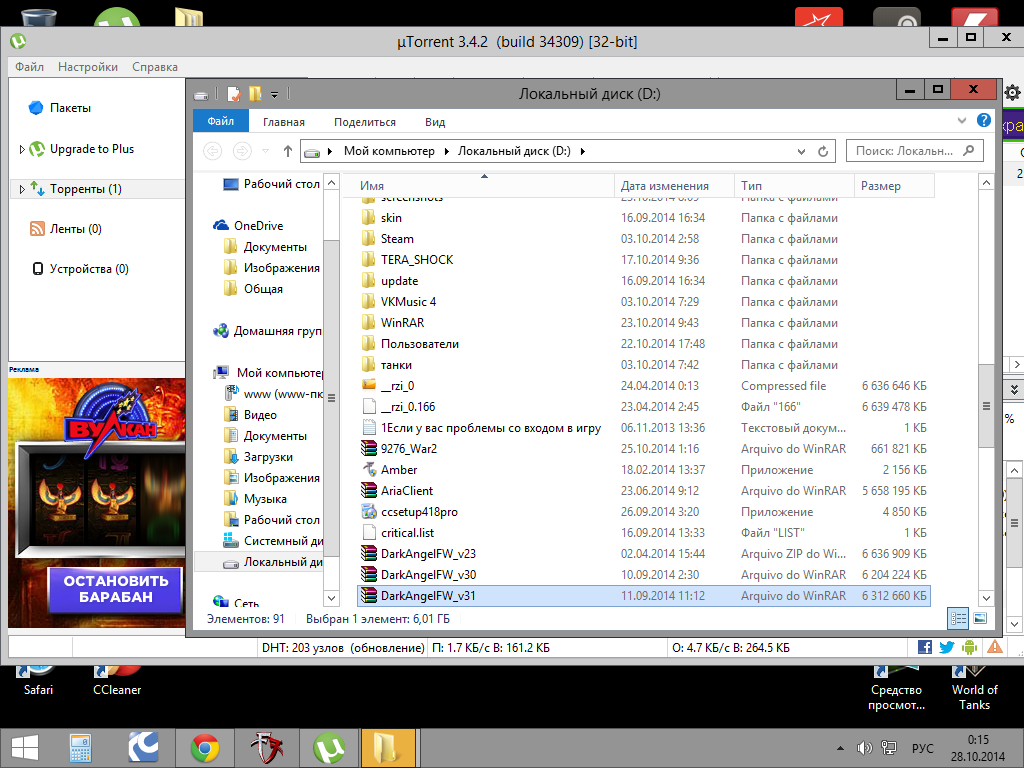
Task: Switch to the Вид ribbon tab
Action: 435,122
